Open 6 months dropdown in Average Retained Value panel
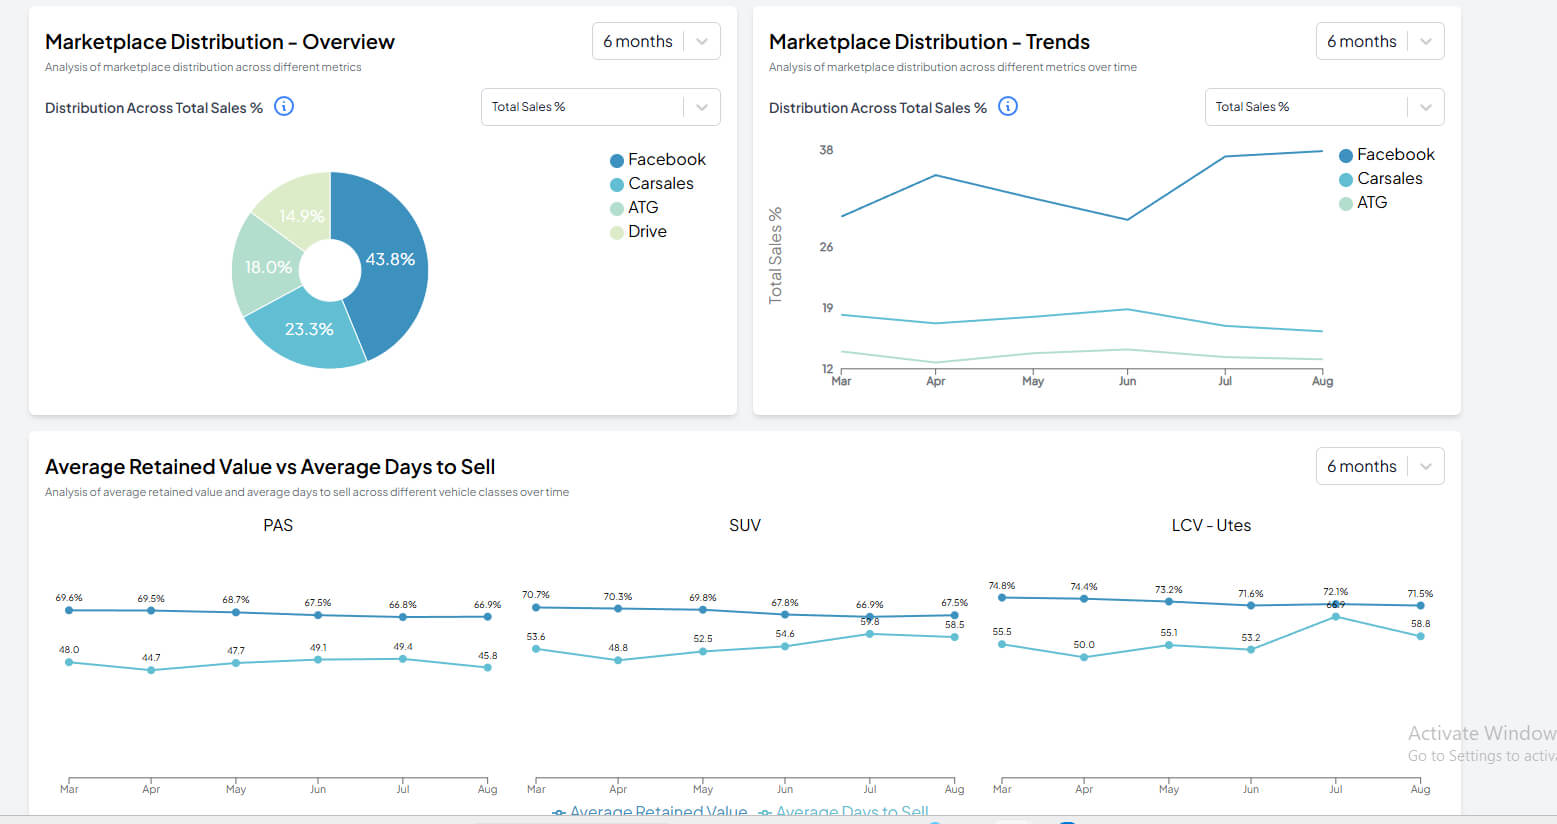This screenshot has height=824, width=1557. click(1380, 466)
